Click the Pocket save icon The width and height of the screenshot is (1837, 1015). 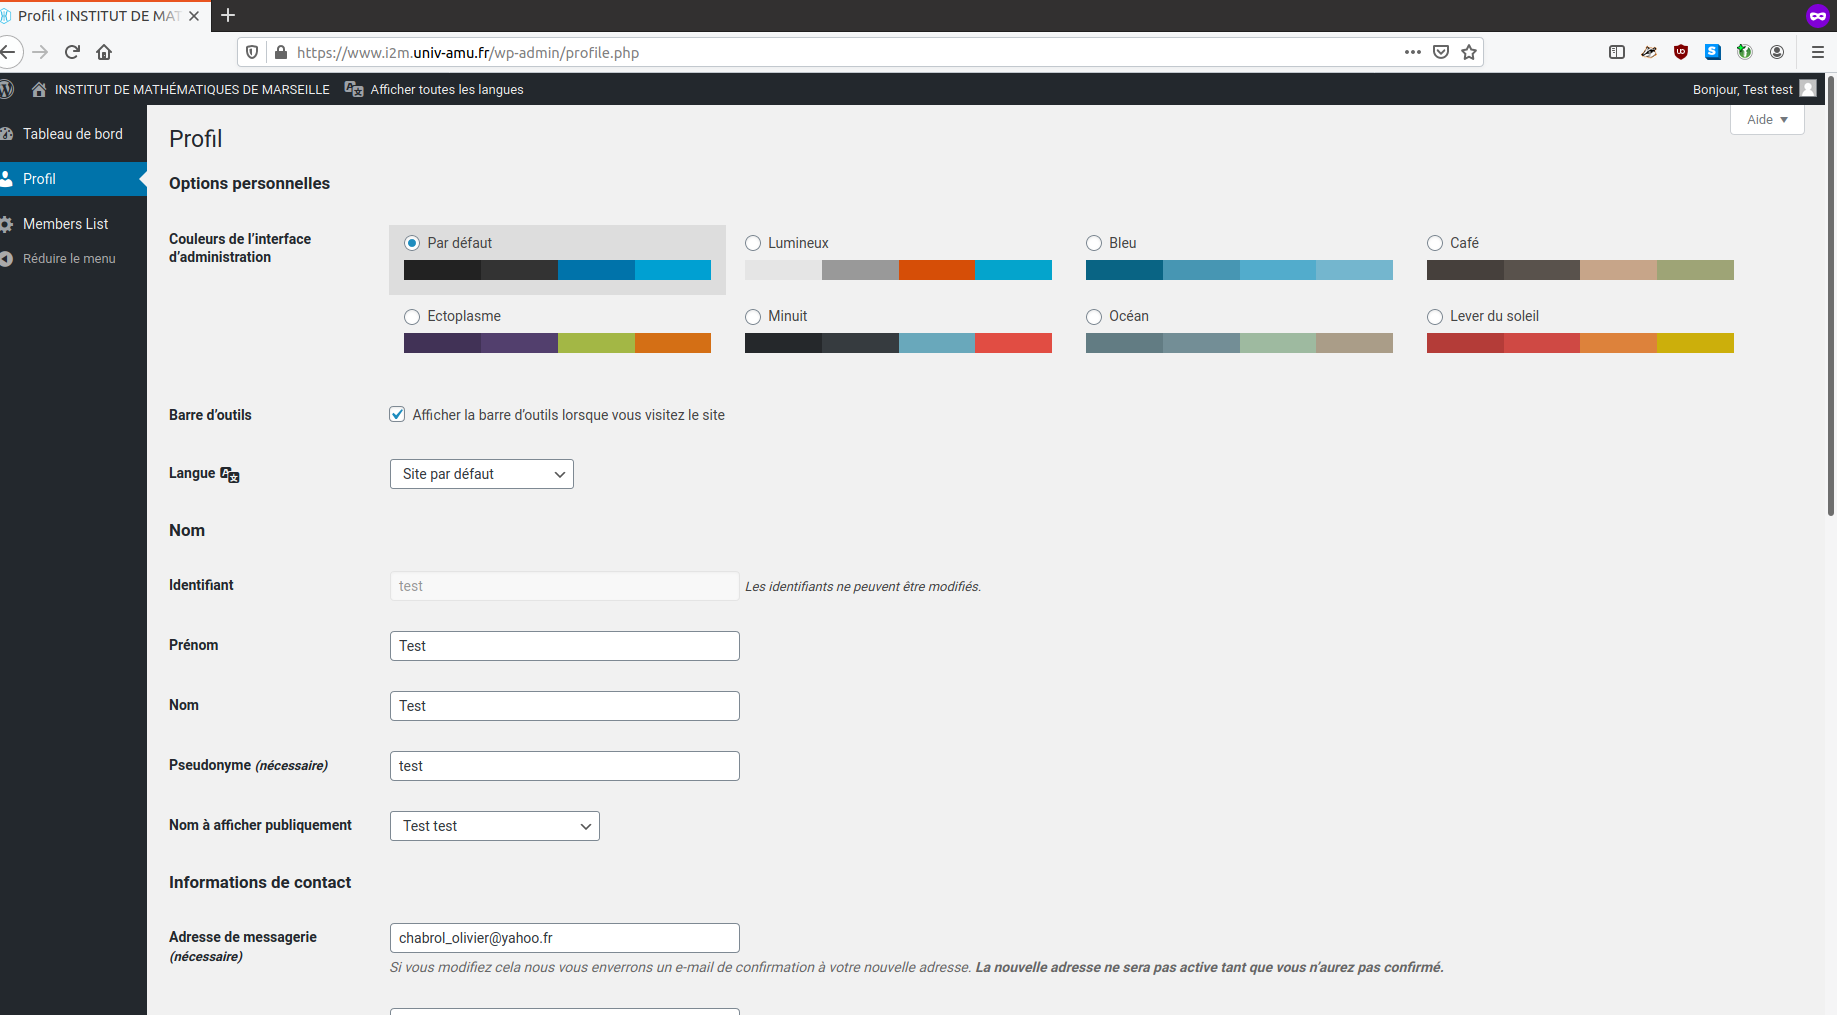1441,52
